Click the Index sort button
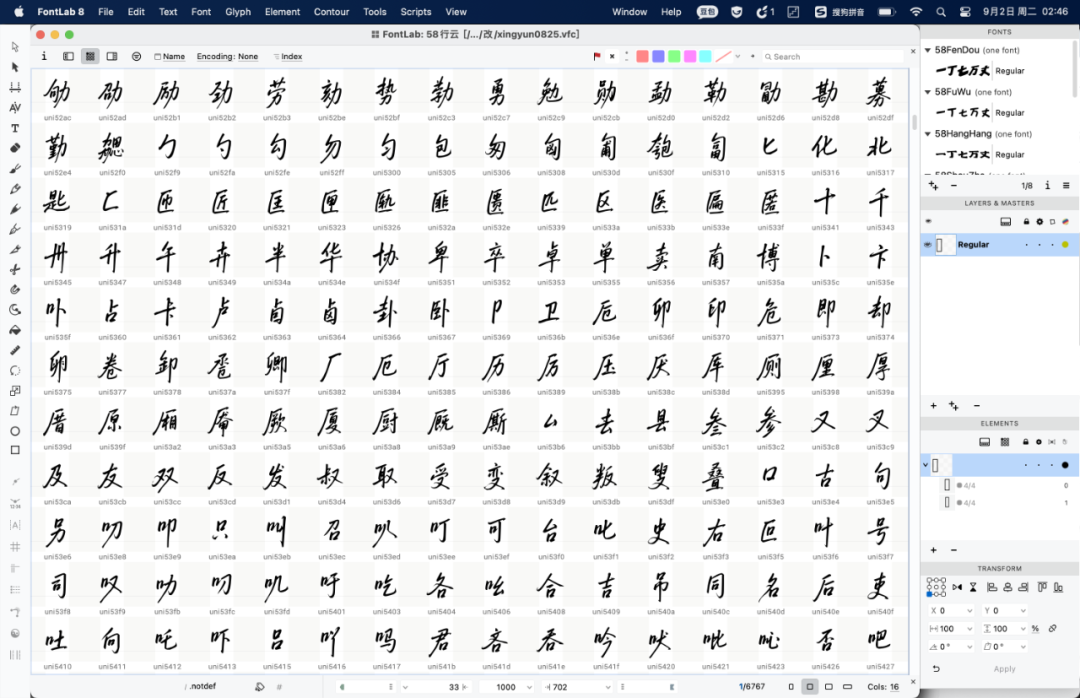The image size is (1080, 698). (287, 57)
